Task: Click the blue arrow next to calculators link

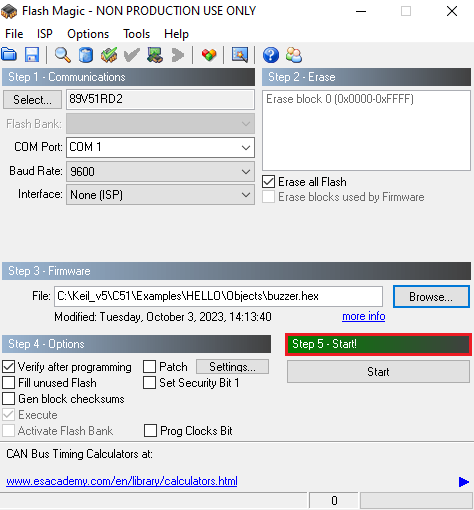Action: point(464,482)
